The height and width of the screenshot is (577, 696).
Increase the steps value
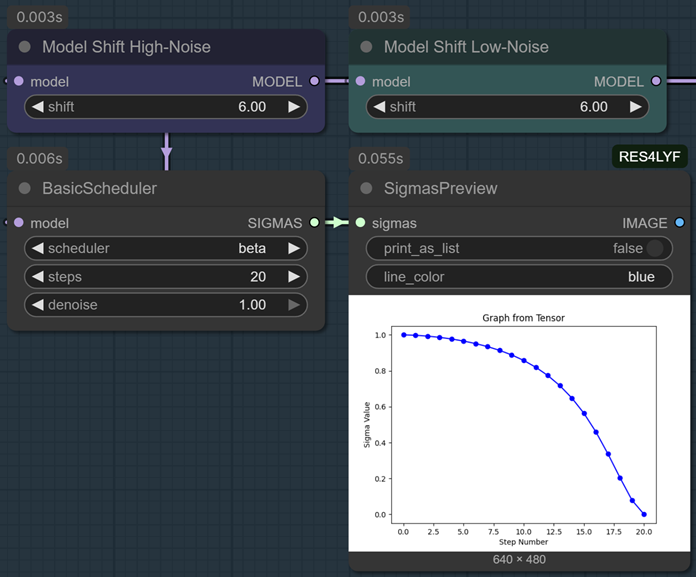click(x=294, y=277)
